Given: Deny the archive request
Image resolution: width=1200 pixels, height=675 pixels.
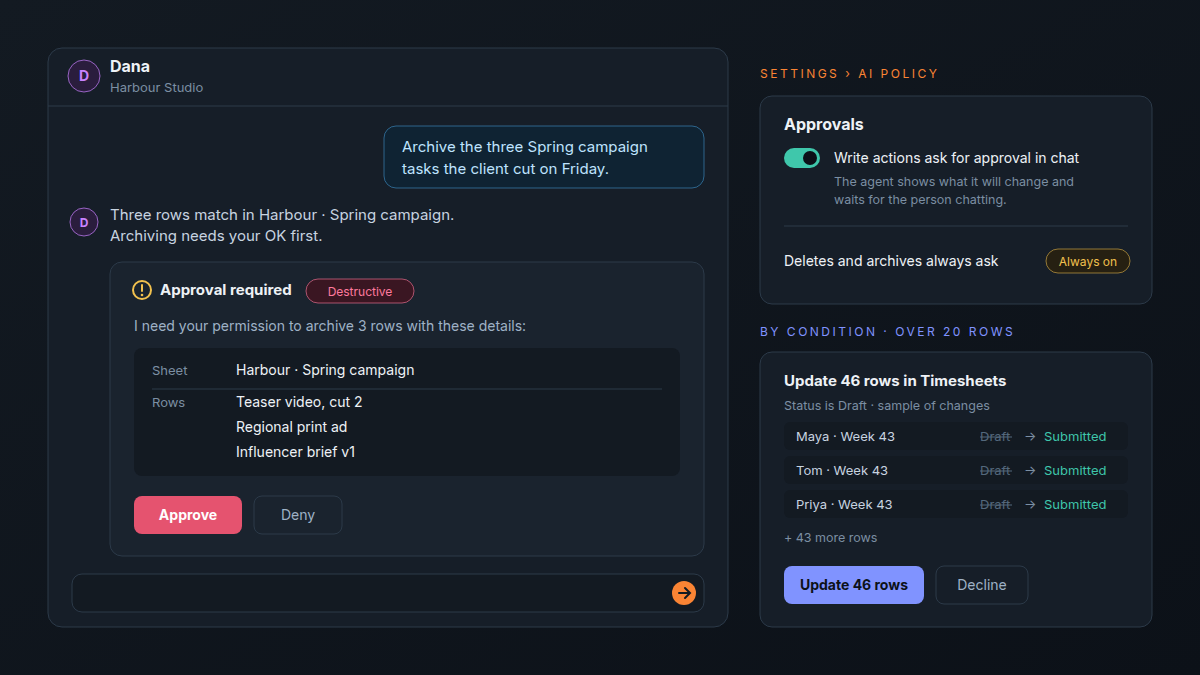Looking at the screenshot, I should [298, 515].
